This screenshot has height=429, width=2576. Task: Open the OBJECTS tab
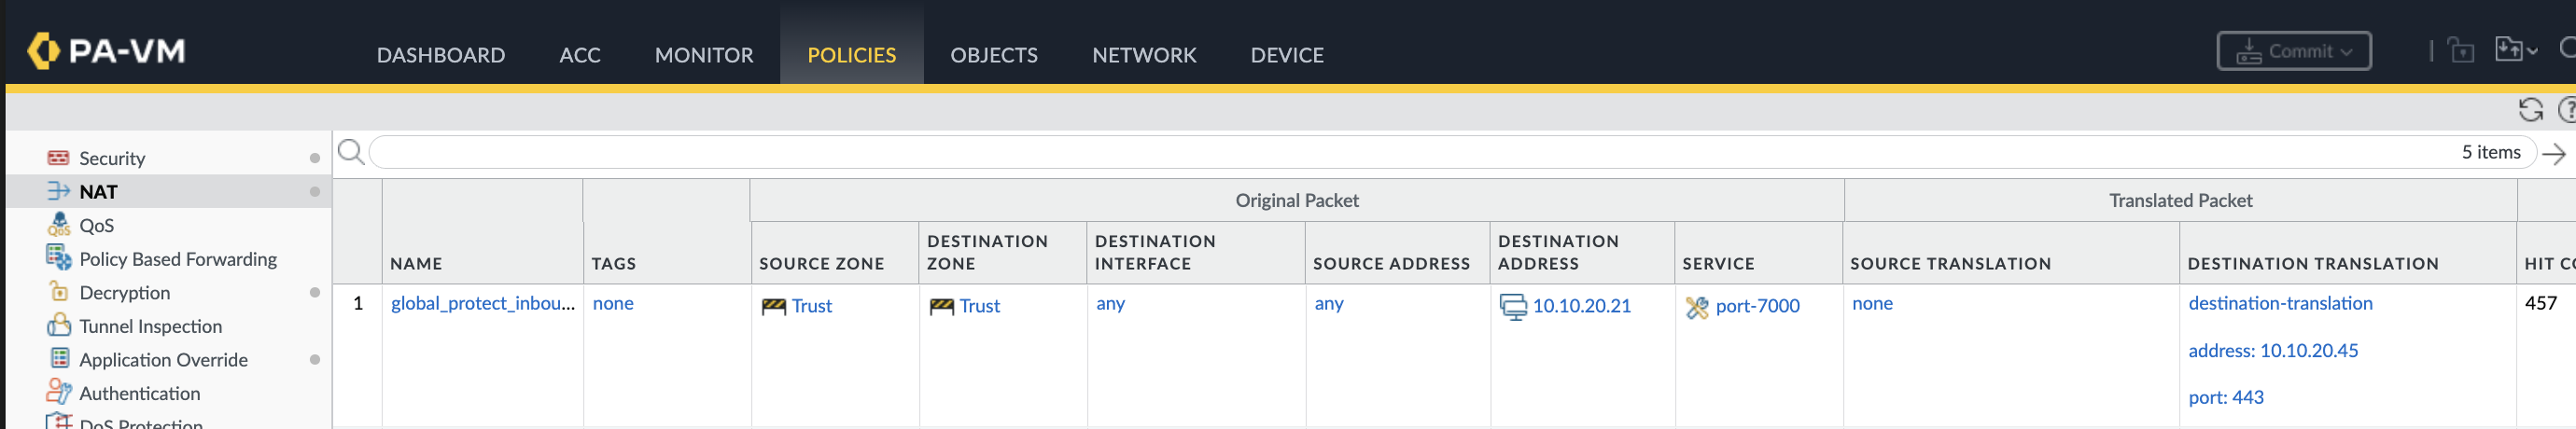pyautogui.click(x=994, y=55)
